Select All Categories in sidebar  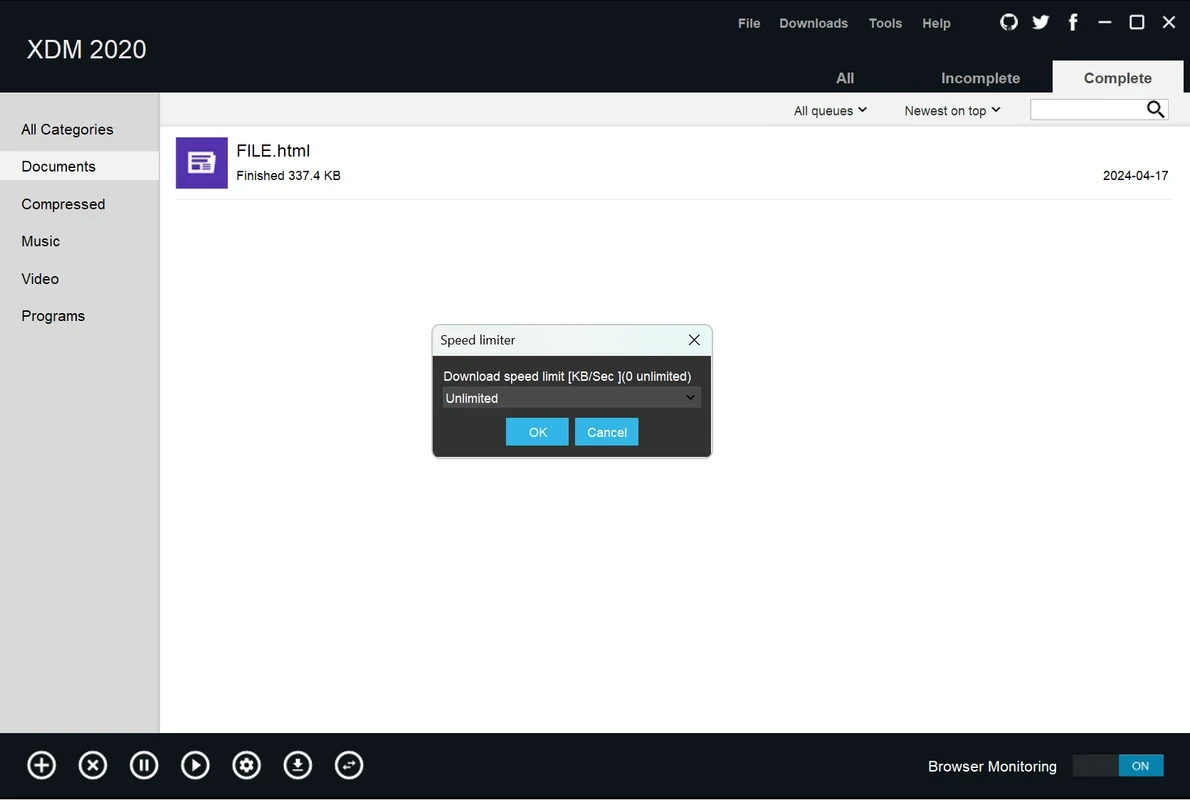tap(80, 130)
